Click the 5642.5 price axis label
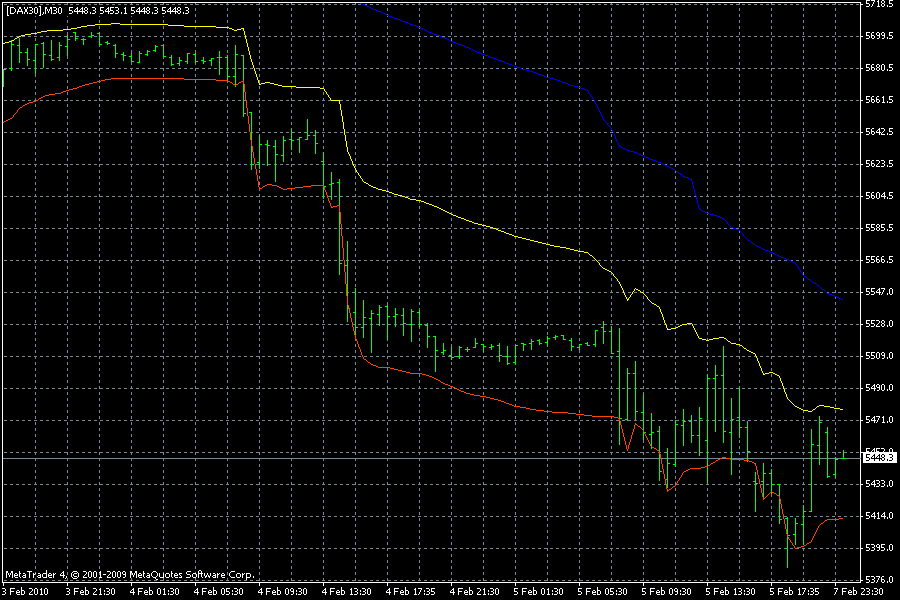This screenshot has width=900, height=600. (x=879, y=132)
